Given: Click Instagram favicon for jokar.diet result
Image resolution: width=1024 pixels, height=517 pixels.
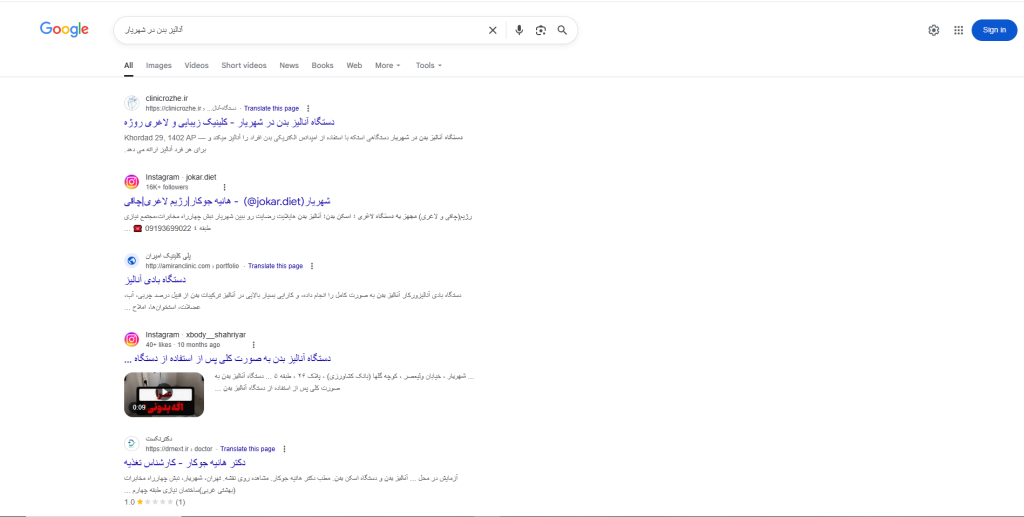Looking at the screenshot, I should coord(132,182).
